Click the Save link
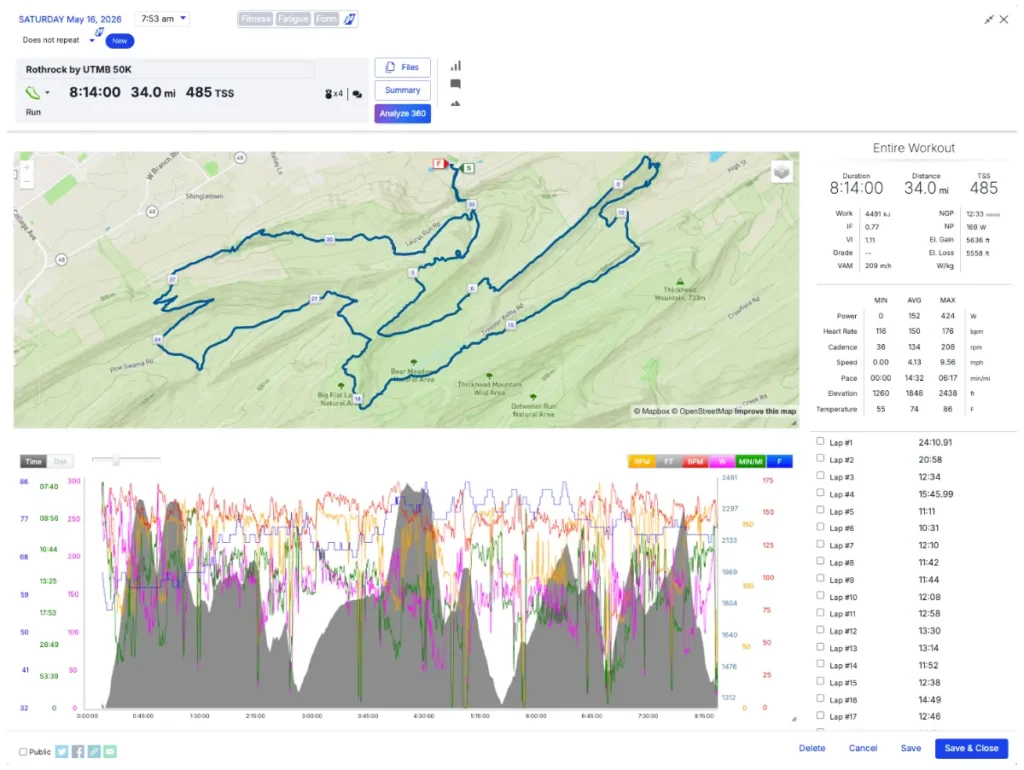This screenshot has width=1024, height=770. 910,748
